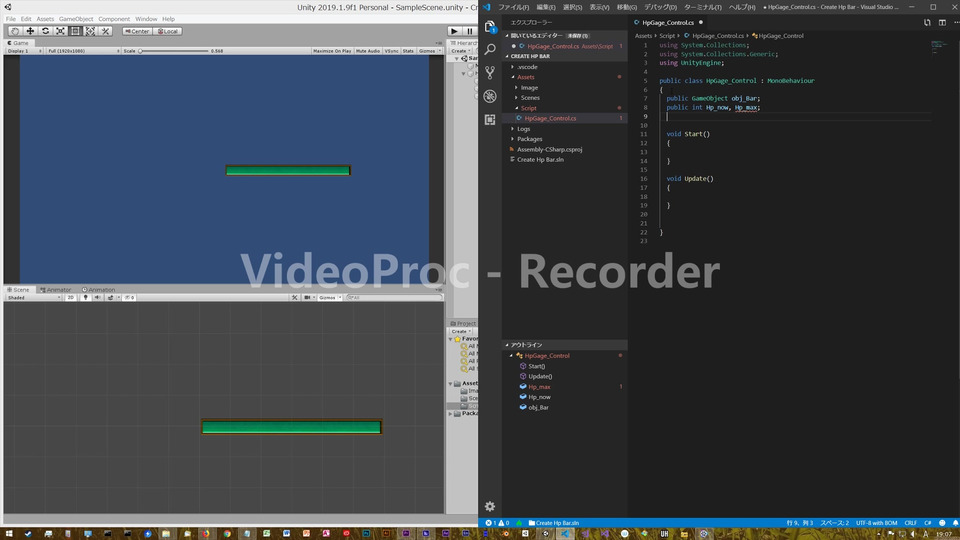Open the VS Code Search view icon

point(490,50)
